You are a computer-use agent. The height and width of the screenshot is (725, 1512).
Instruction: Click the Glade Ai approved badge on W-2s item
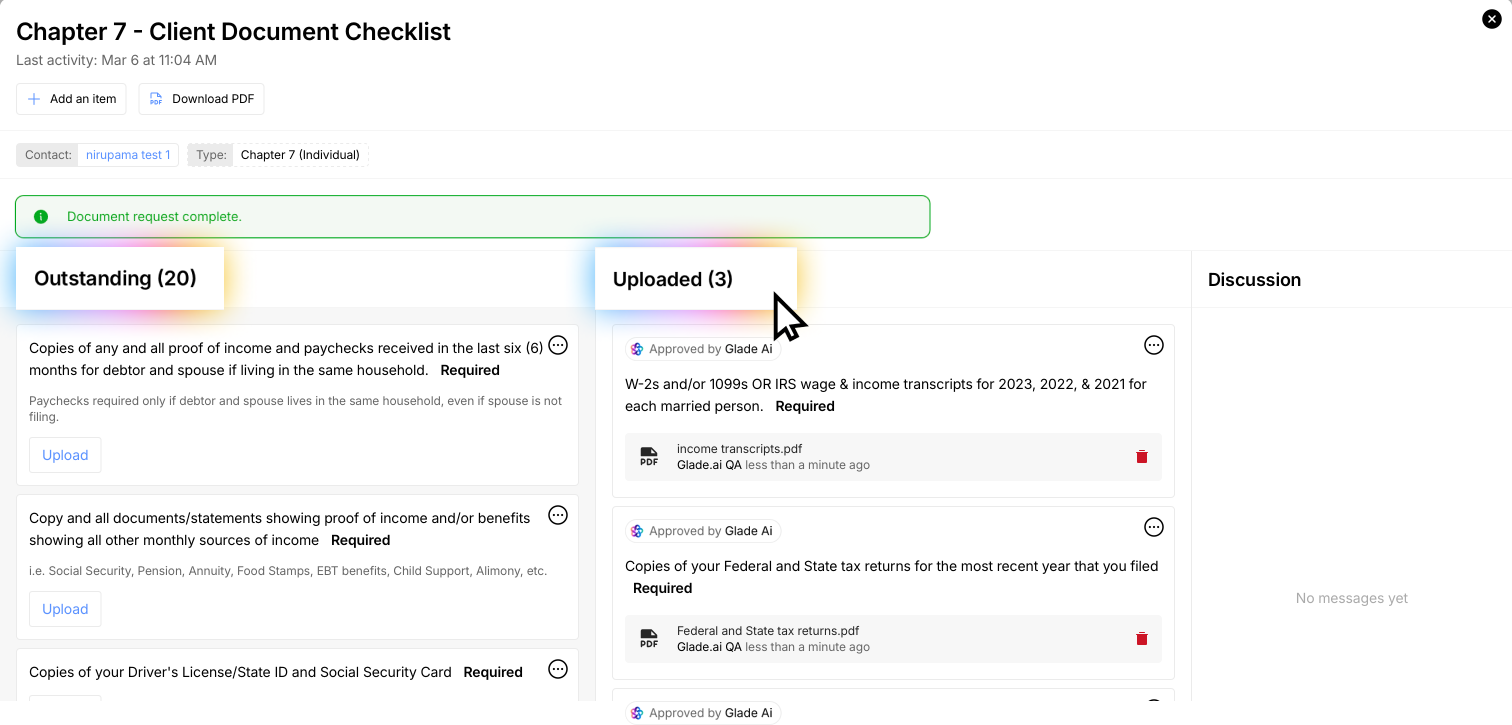703,349
